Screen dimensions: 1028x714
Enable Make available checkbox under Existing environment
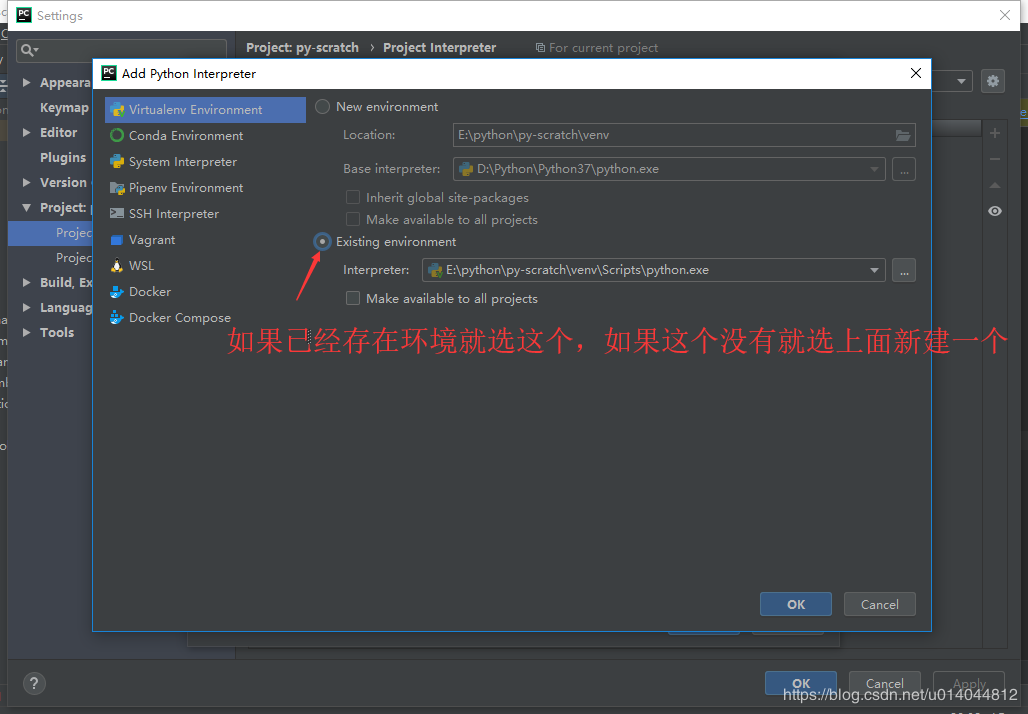coord(353,298)
